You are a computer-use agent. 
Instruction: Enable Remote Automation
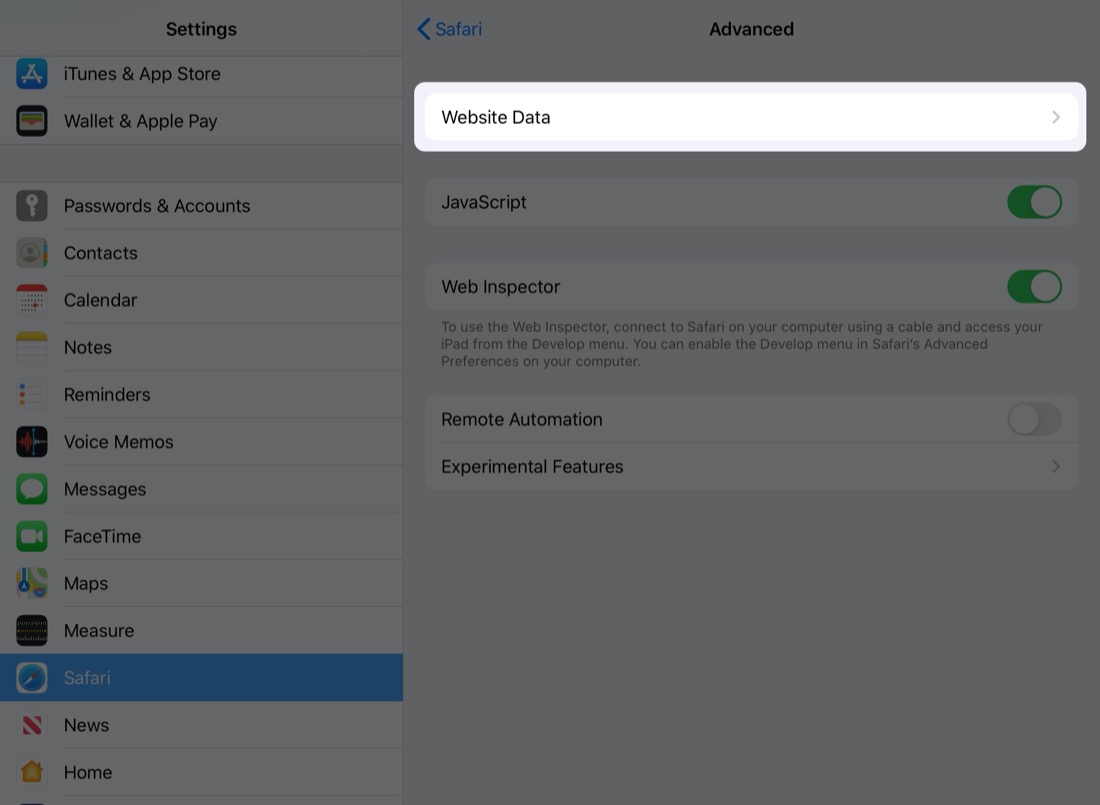(1034, 419)
